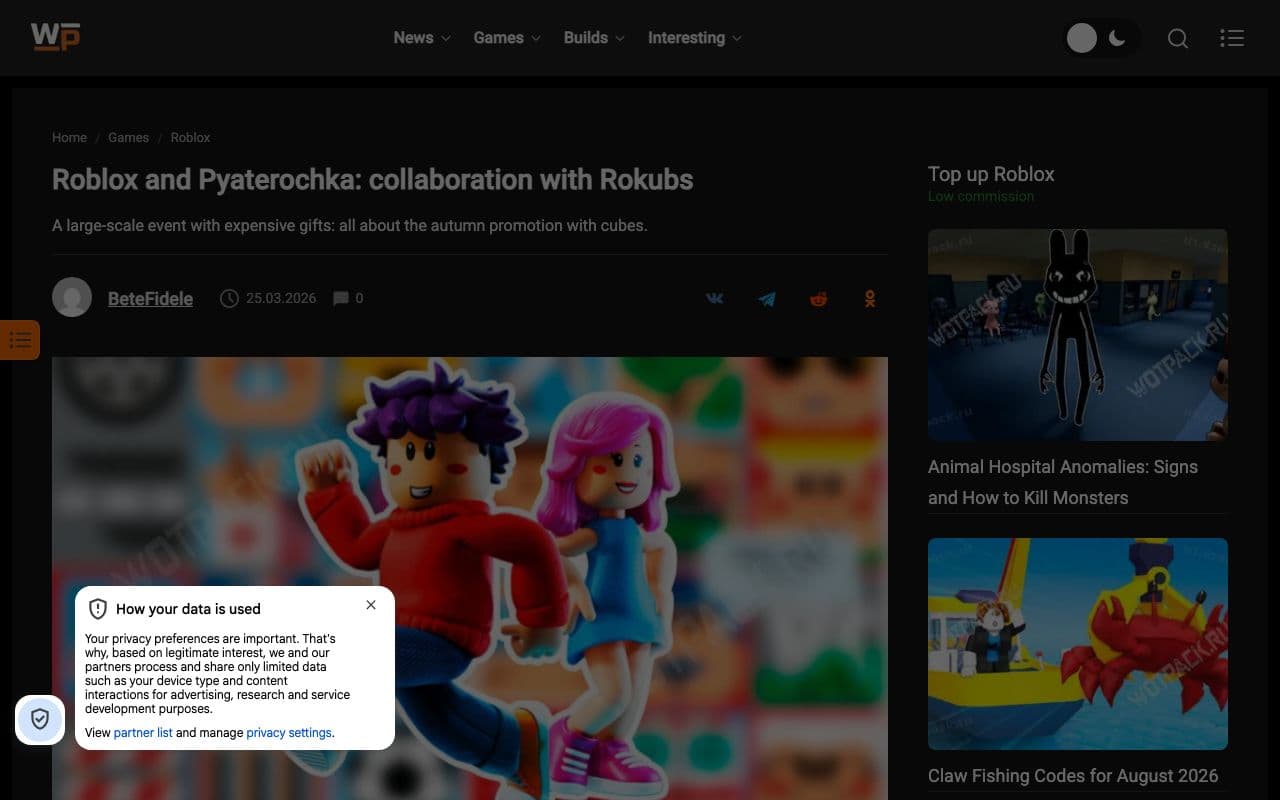
Task: Open the Games breadcrumb link
Action: tap(128, 138)
